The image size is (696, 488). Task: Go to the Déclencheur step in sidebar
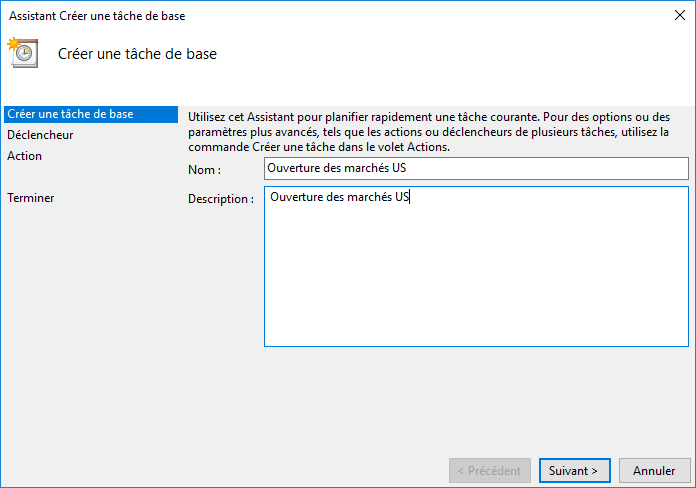40,135
